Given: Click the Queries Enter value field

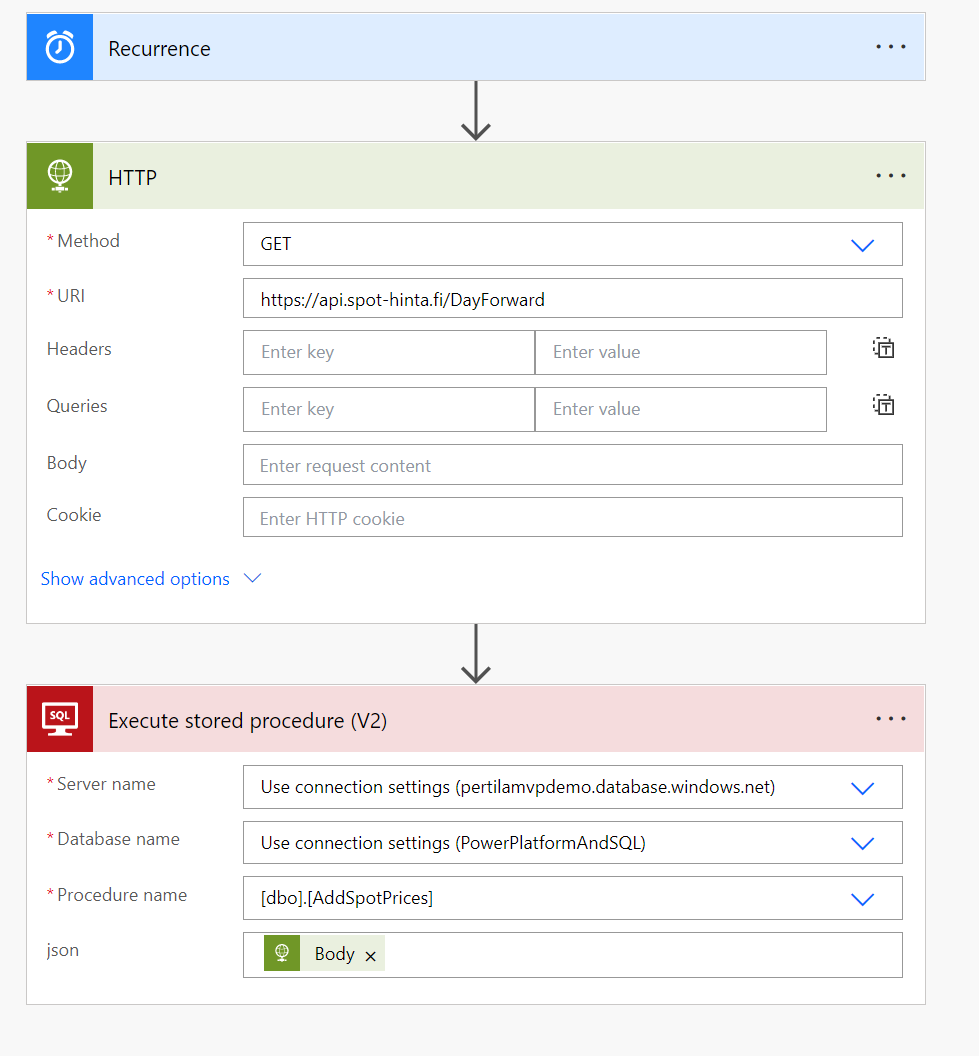Looking at the screenshot, I should click(680, 409).
